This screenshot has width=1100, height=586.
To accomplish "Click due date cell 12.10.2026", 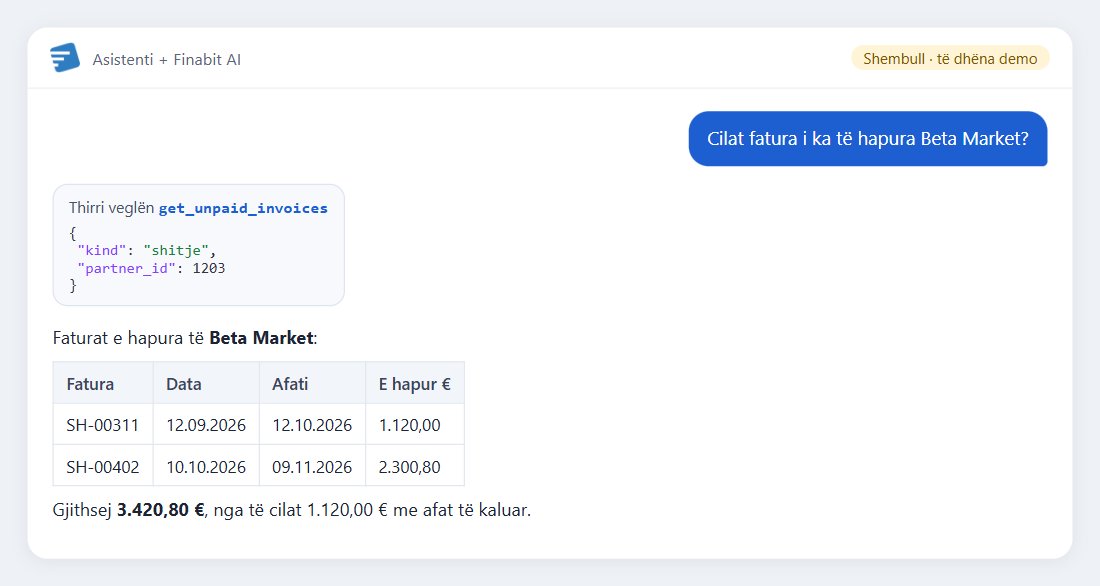I will (x=312, y=425).
